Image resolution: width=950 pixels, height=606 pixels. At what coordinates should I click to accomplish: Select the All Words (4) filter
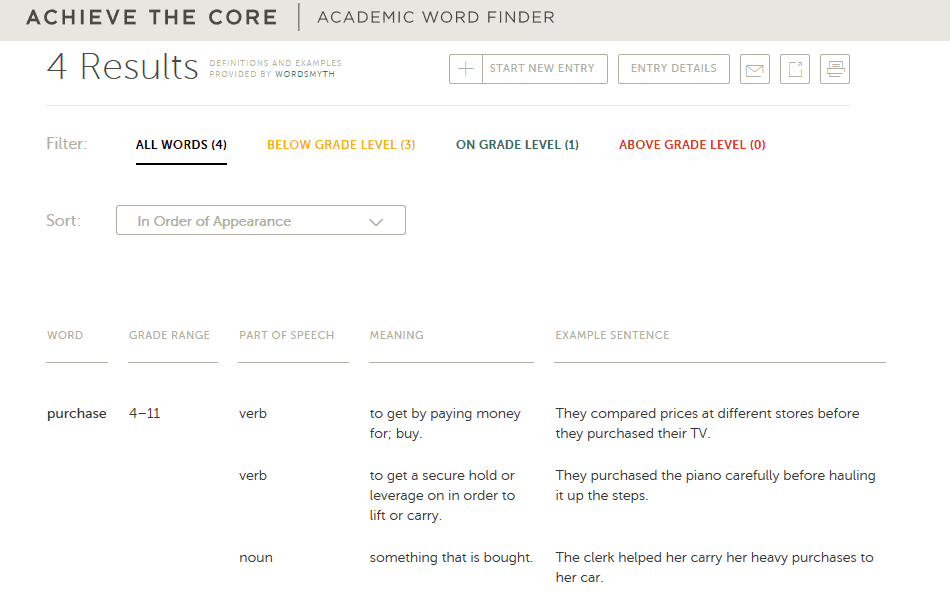[x=181, y=145]
